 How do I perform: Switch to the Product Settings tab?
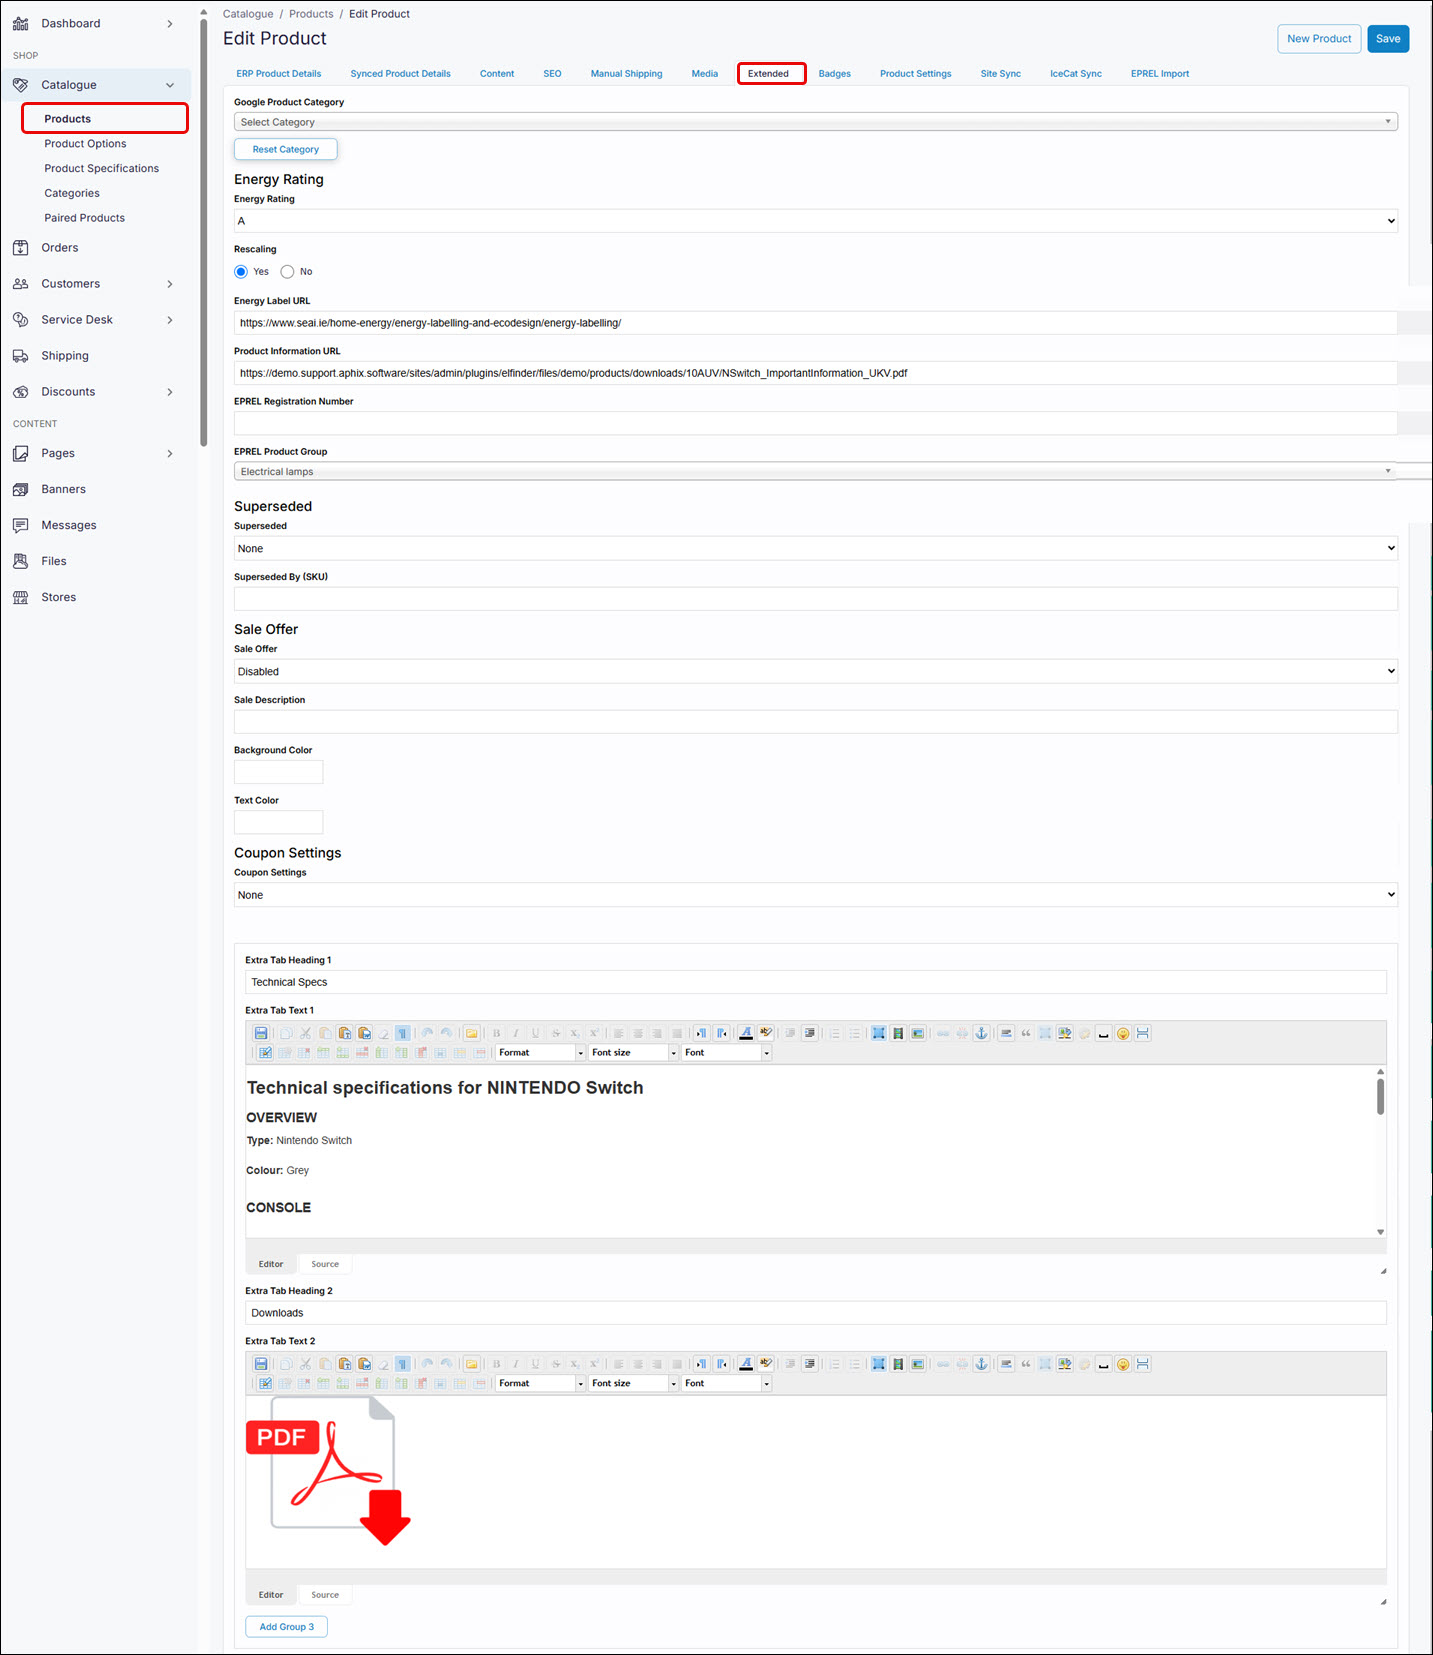[915, 74]
